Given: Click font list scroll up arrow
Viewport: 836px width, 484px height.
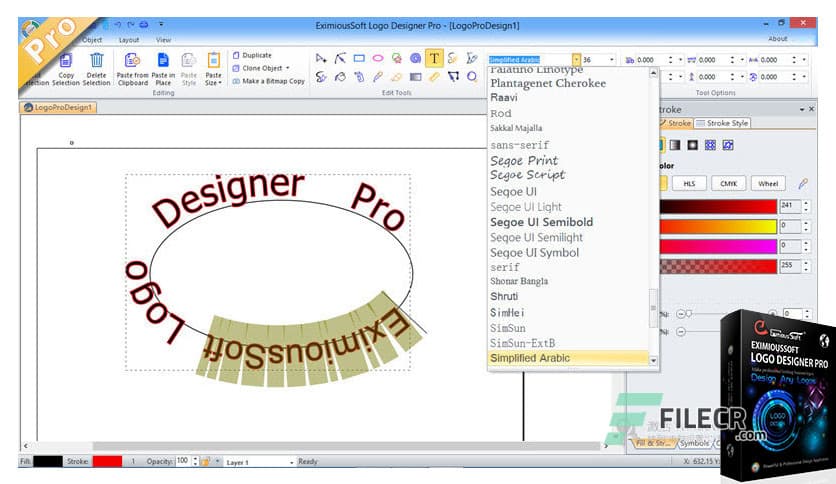Looking at the screenshot, I should click(x=653, y=72).
